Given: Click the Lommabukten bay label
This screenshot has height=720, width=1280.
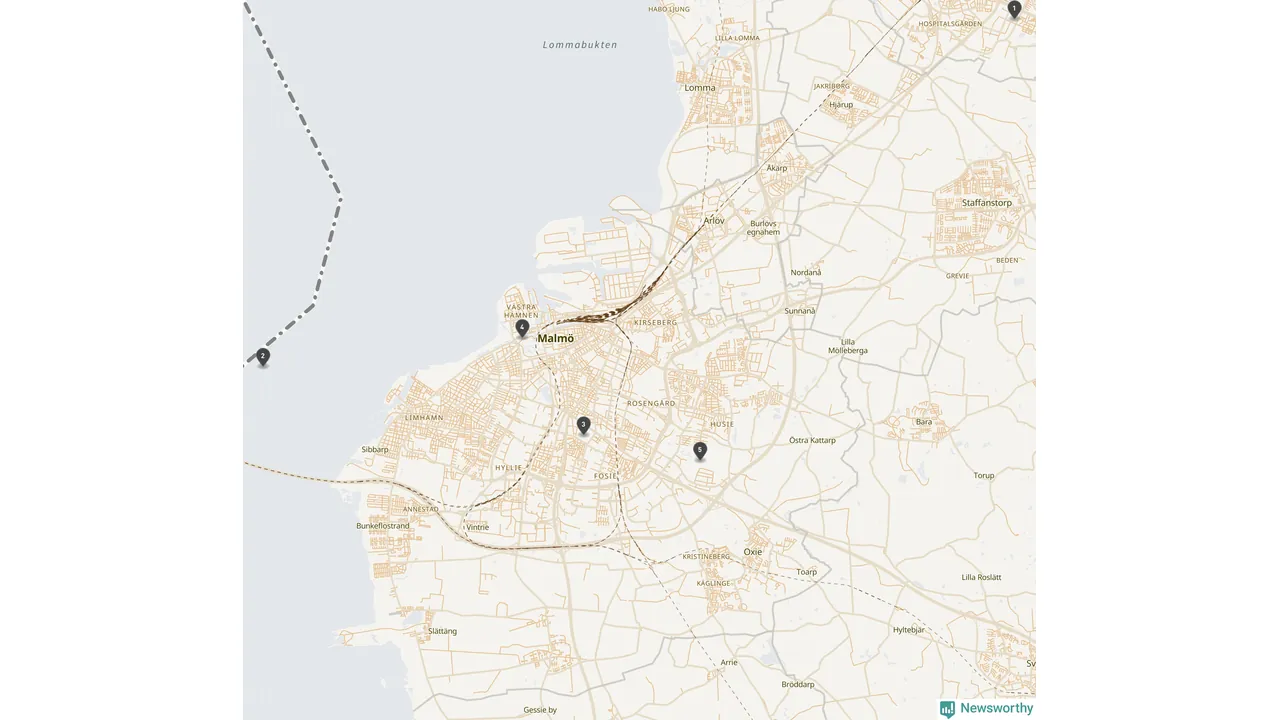Looking at the screenshot, I should pyautogui.click(x=580, y=45).
